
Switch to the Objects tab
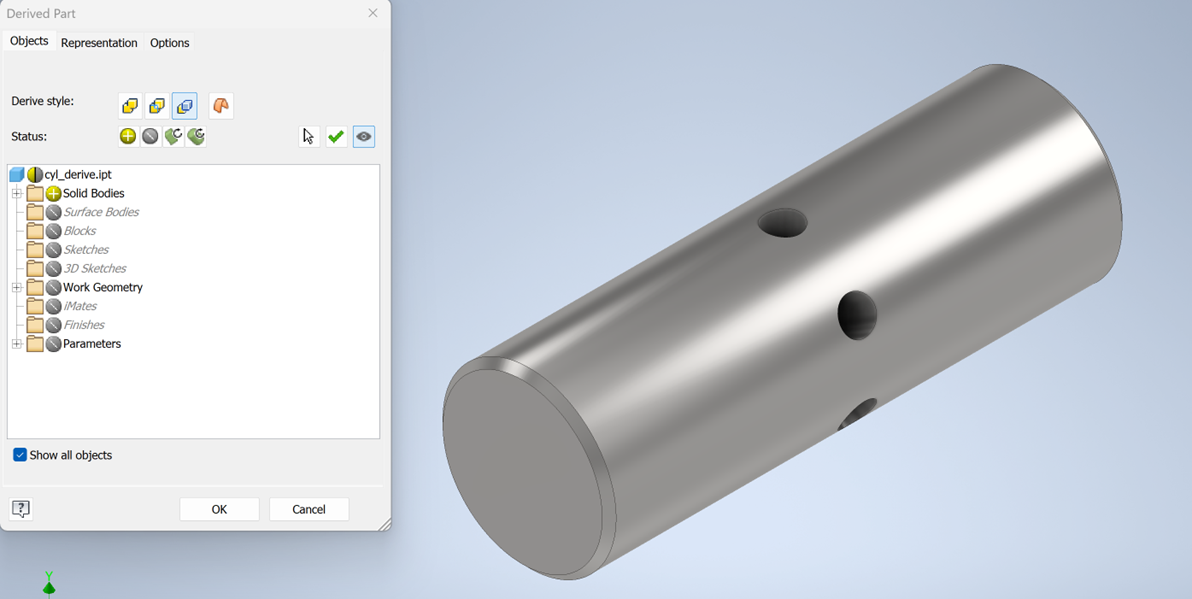point(29,41)
